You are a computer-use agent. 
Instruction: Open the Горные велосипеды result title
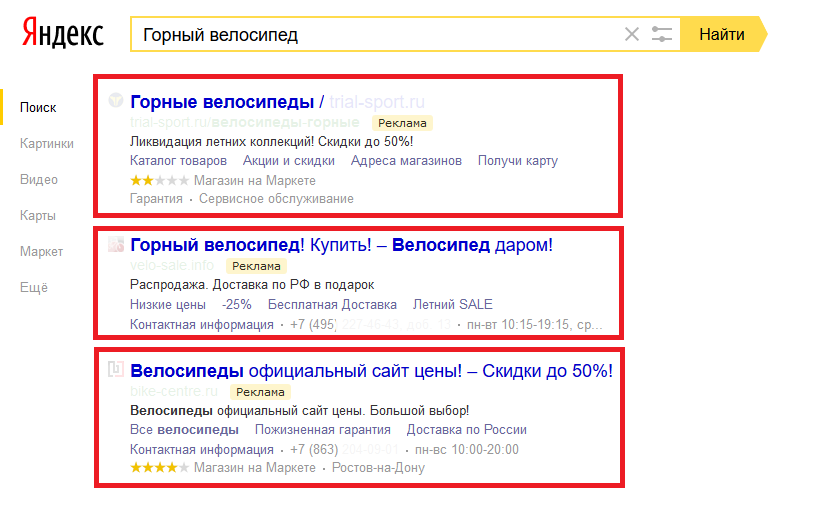click(222, 101)
